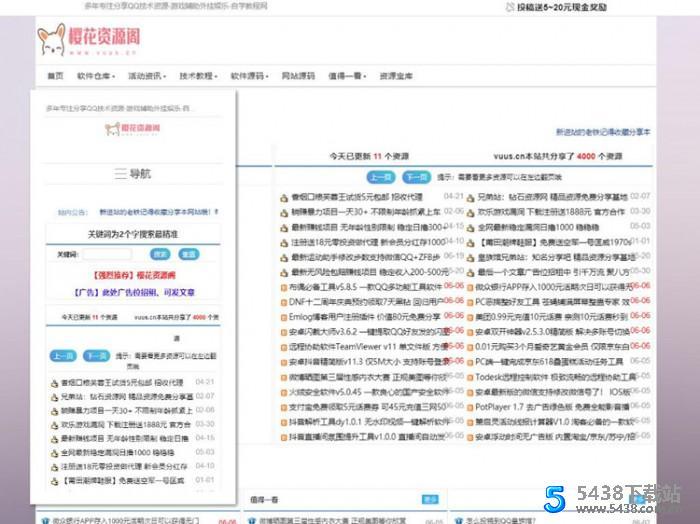Viewport: 700px width, 524px height.
Task: Open the 首页 menu item
Action: coord(56,76)
